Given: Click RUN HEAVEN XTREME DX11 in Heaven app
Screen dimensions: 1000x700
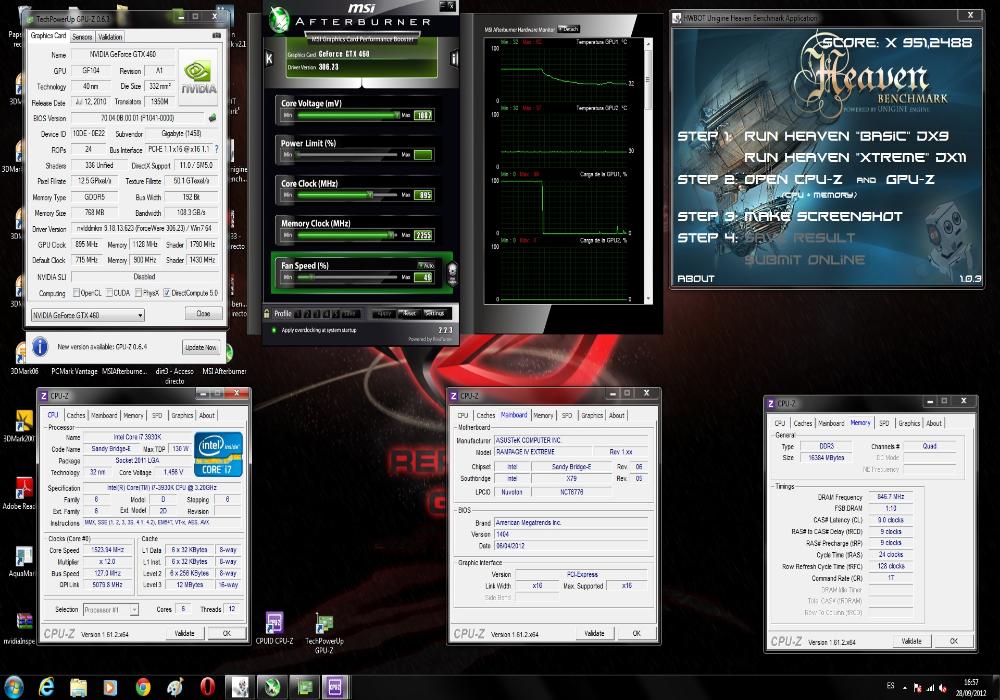Looking at the screenshot, I should pos(855,157).
